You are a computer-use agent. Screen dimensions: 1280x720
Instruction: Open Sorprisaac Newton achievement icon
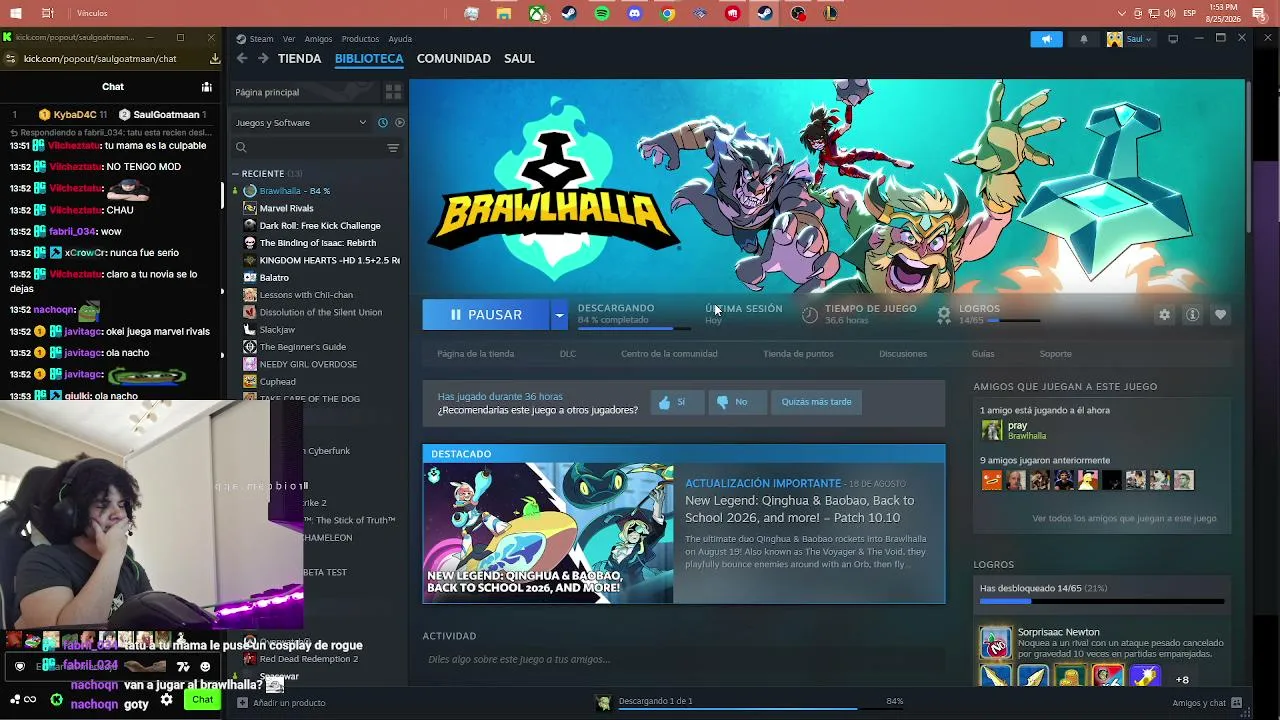(x=995, y=642)
